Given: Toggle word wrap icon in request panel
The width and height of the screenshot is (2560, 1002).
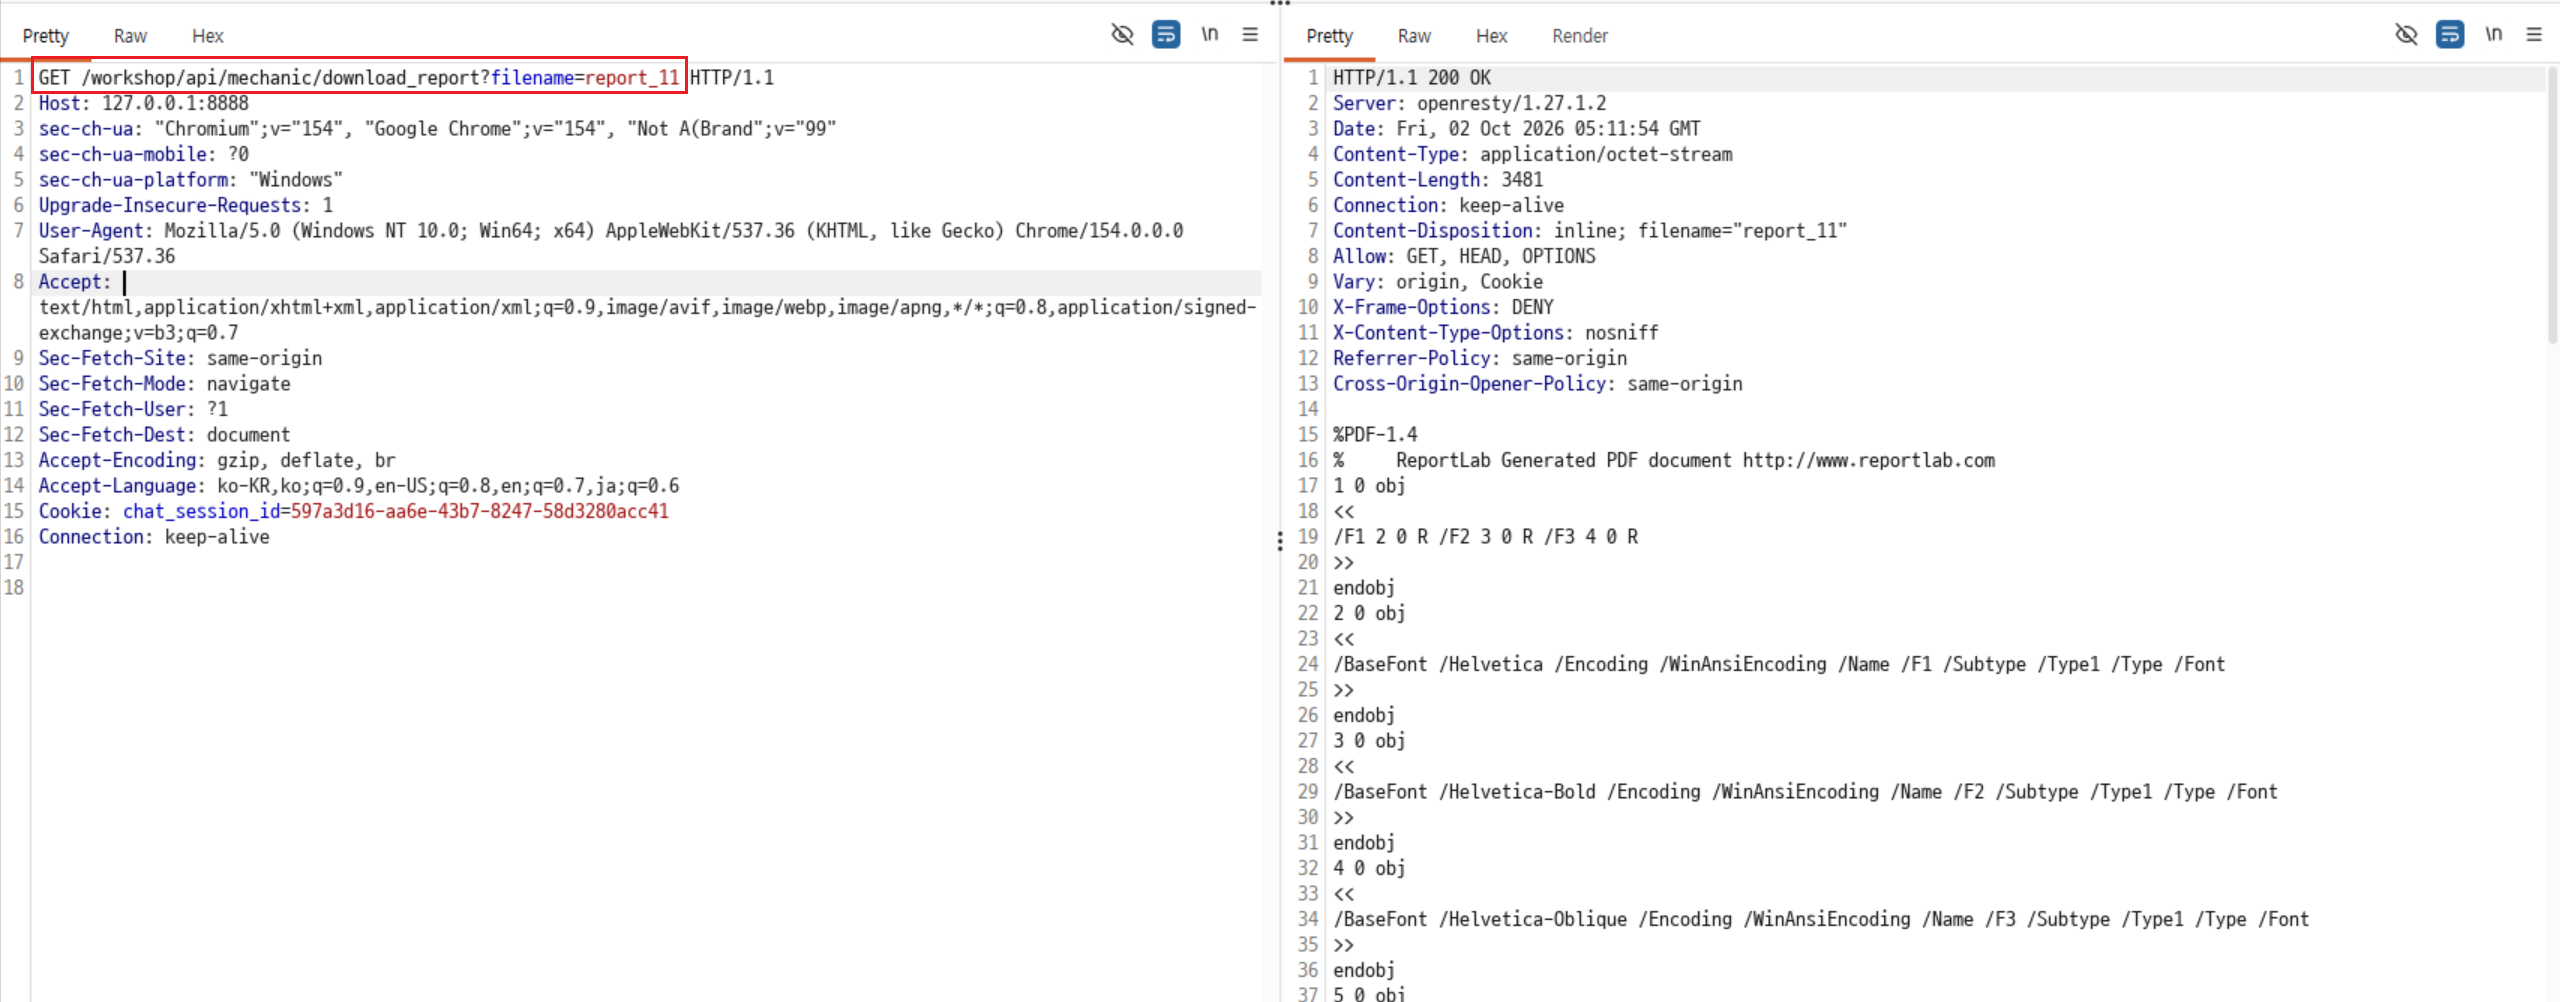Looking at the screenshot, I should click(1166, 35).
